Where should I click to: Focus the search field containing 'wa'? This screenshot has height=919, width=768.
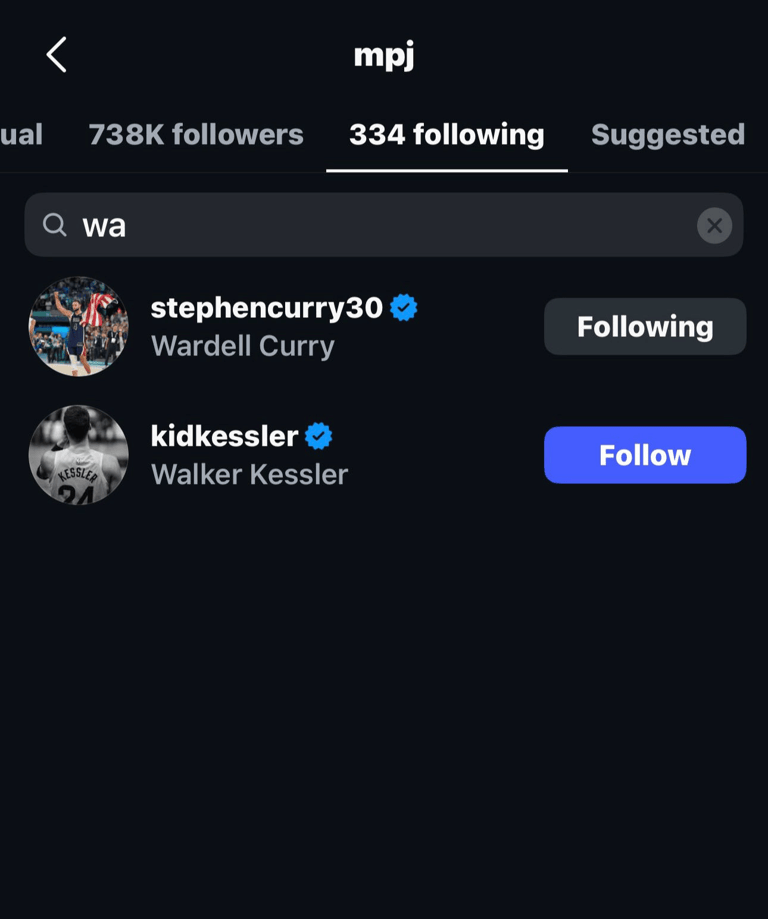380,226
